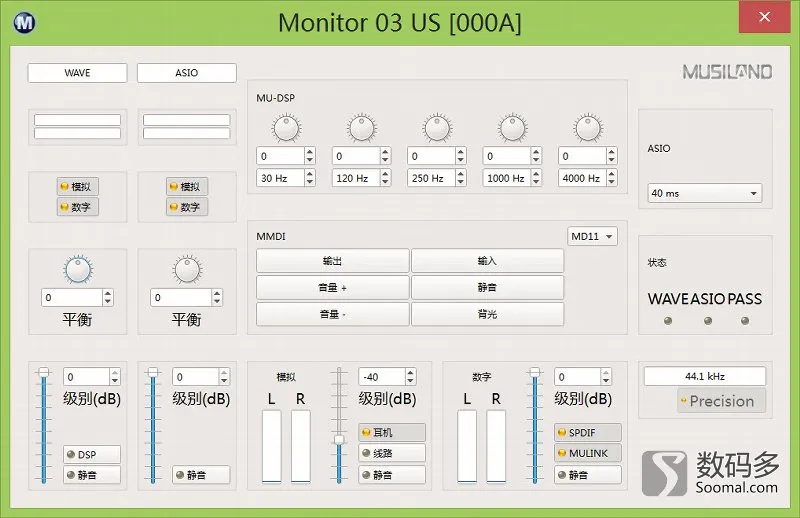The image size is (800, 518).
Task: Click the analog 模拟 level fader handle
Action: [339, 439]
